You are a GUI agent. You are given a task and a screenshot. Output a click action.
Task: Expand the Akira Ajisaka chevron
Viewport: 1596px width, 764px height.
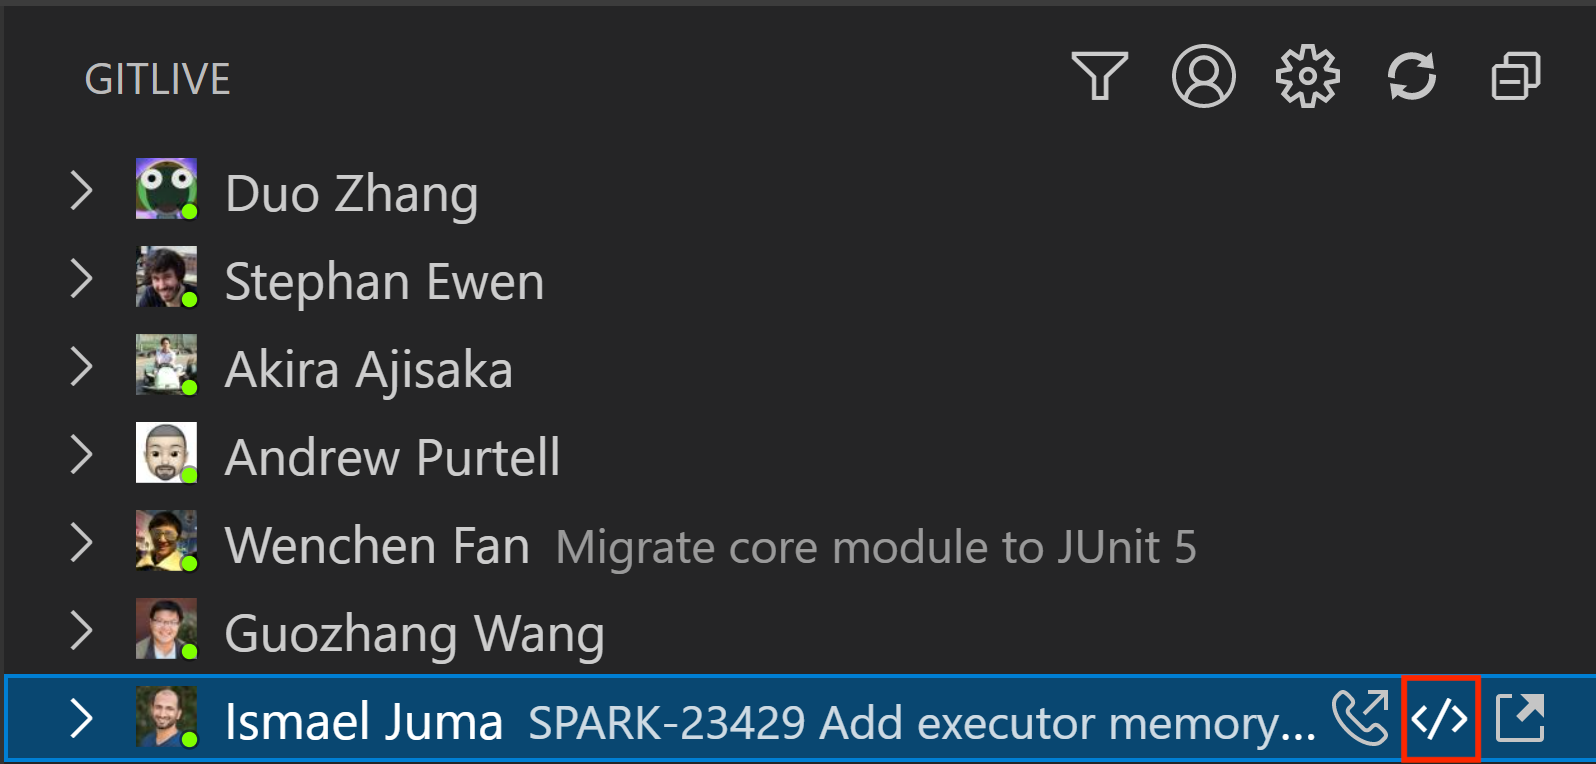[x=82, y=366]
